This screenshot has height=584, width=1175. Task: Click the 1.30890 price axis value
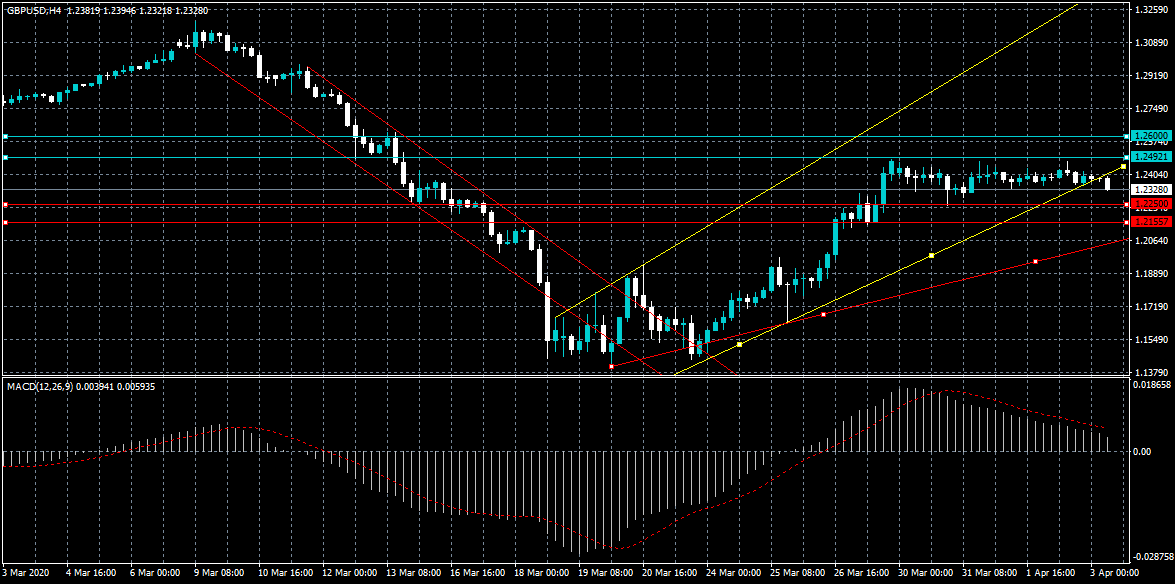(1152, 43)
